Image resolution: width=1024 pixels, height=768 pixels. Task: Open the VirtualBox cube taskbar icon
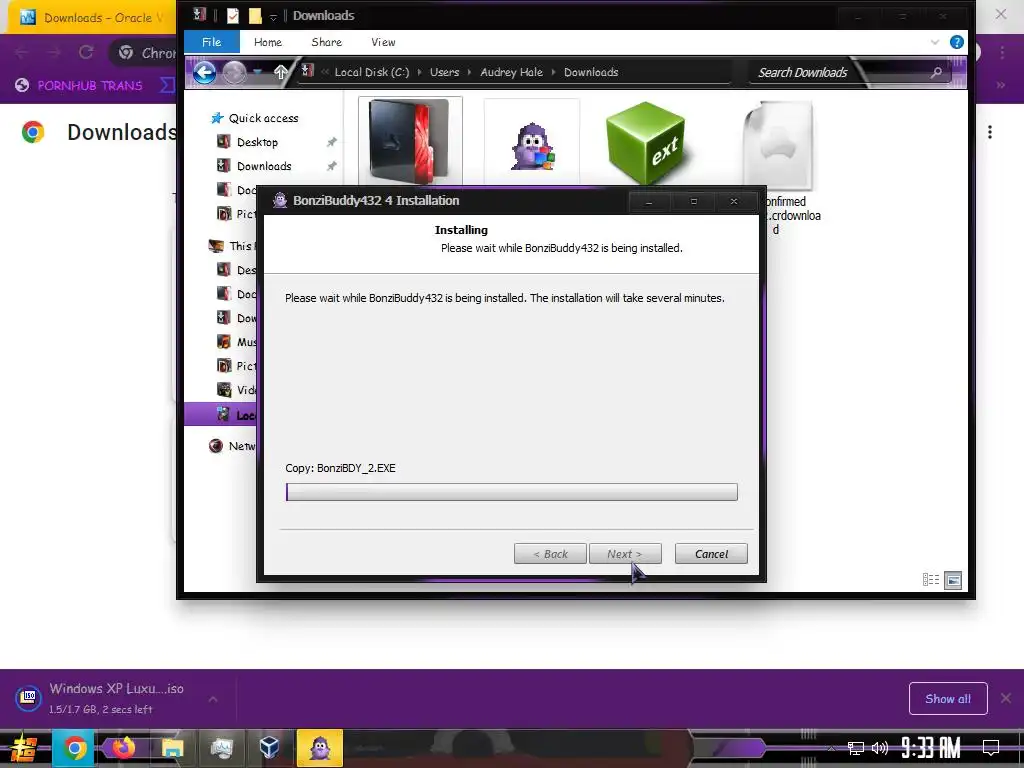tap(270, 748)
